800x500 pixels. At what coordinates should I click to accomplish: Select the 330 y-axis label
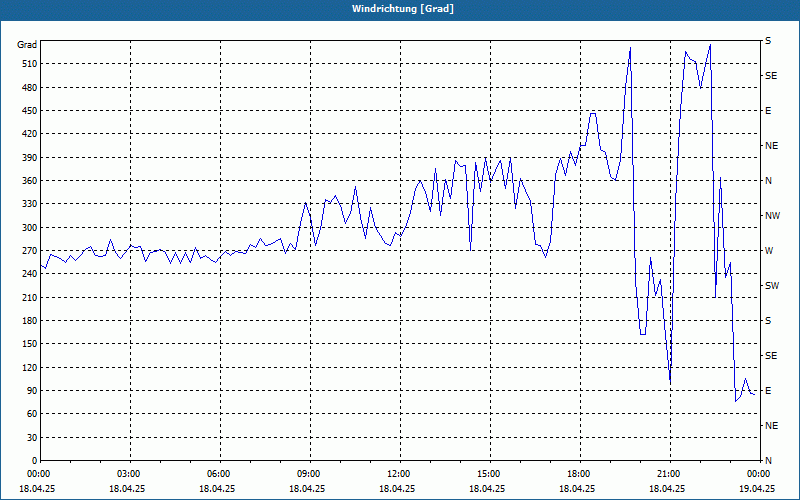click(30, 204)
